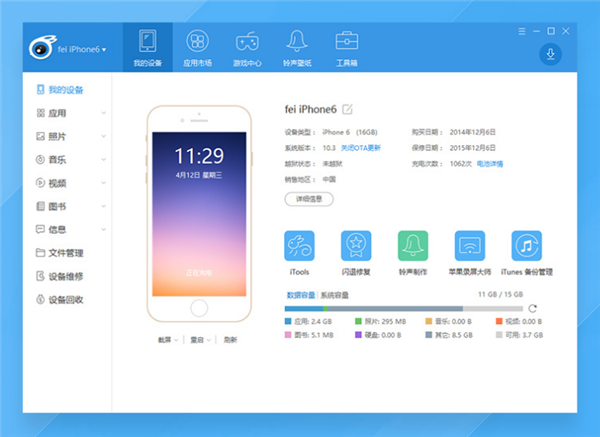
Task: Click the 刷新 refresh button below phone
Action: [230, 340]
